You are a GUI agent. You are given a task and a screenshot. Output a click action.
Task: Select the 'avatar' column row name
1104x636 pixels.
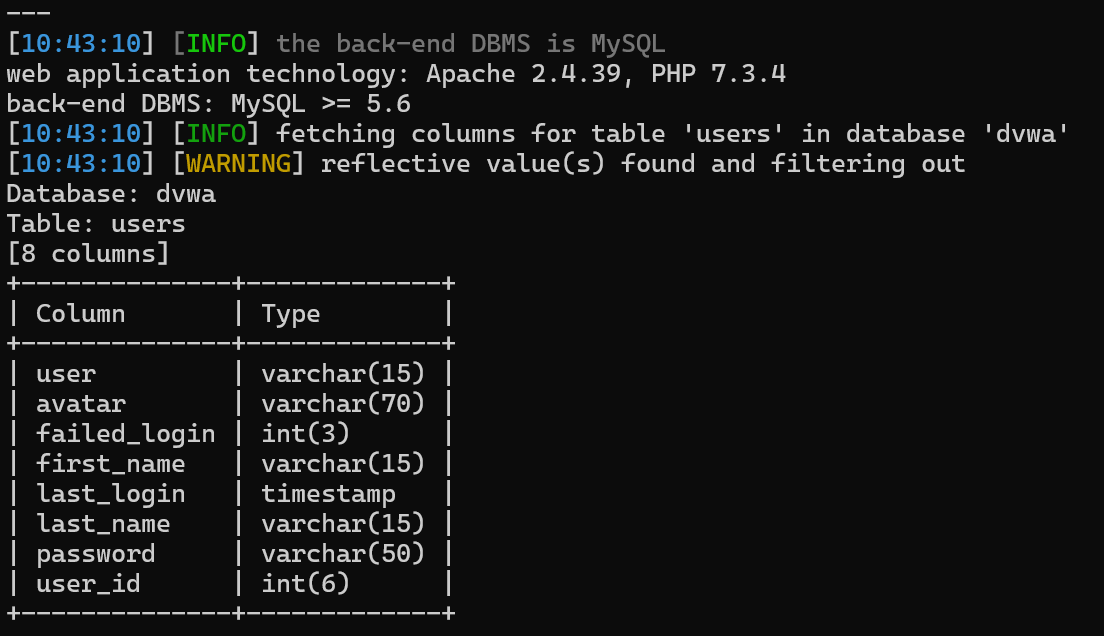click(81, 404)
